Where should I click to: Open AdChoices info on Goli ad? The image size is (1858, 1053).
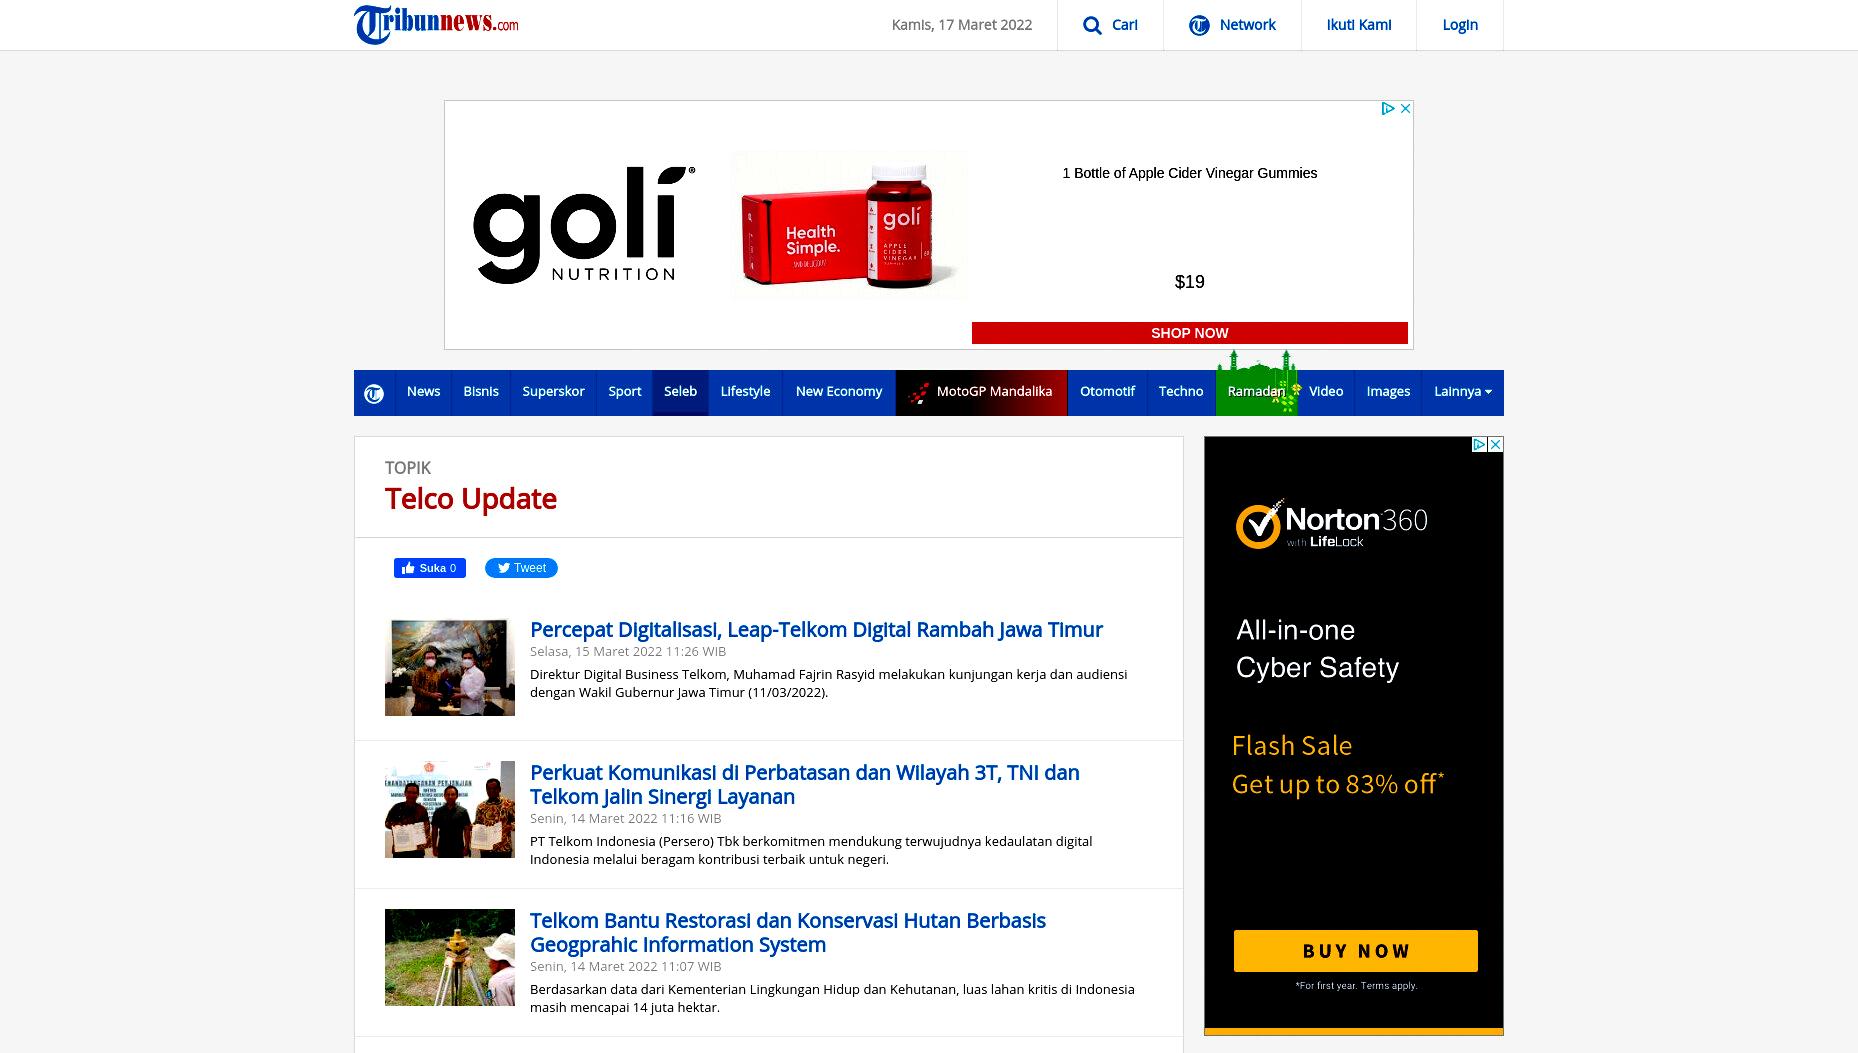pos(1388,108)
